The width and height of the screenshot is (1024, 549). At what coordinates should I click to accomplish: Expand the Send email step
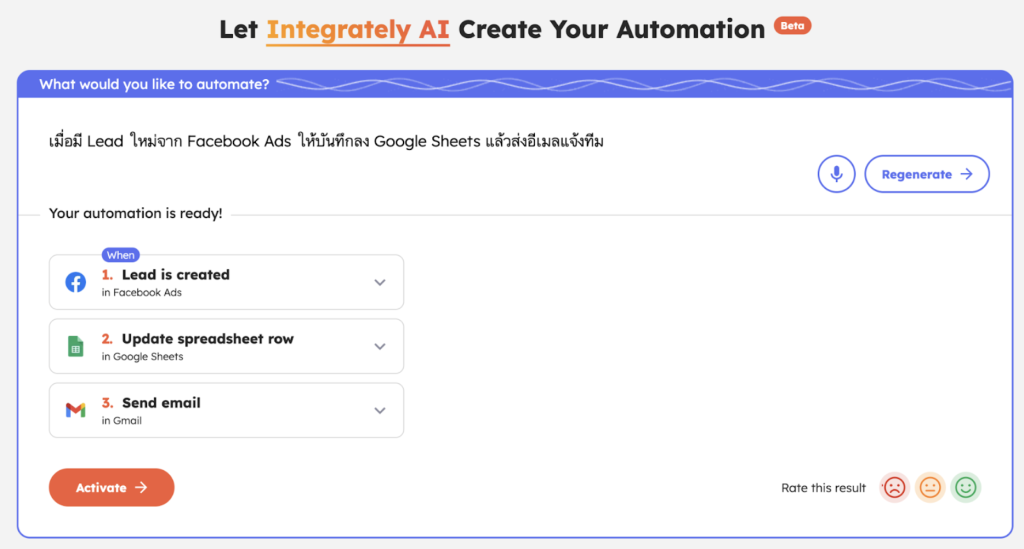click(x=380, y=411)
